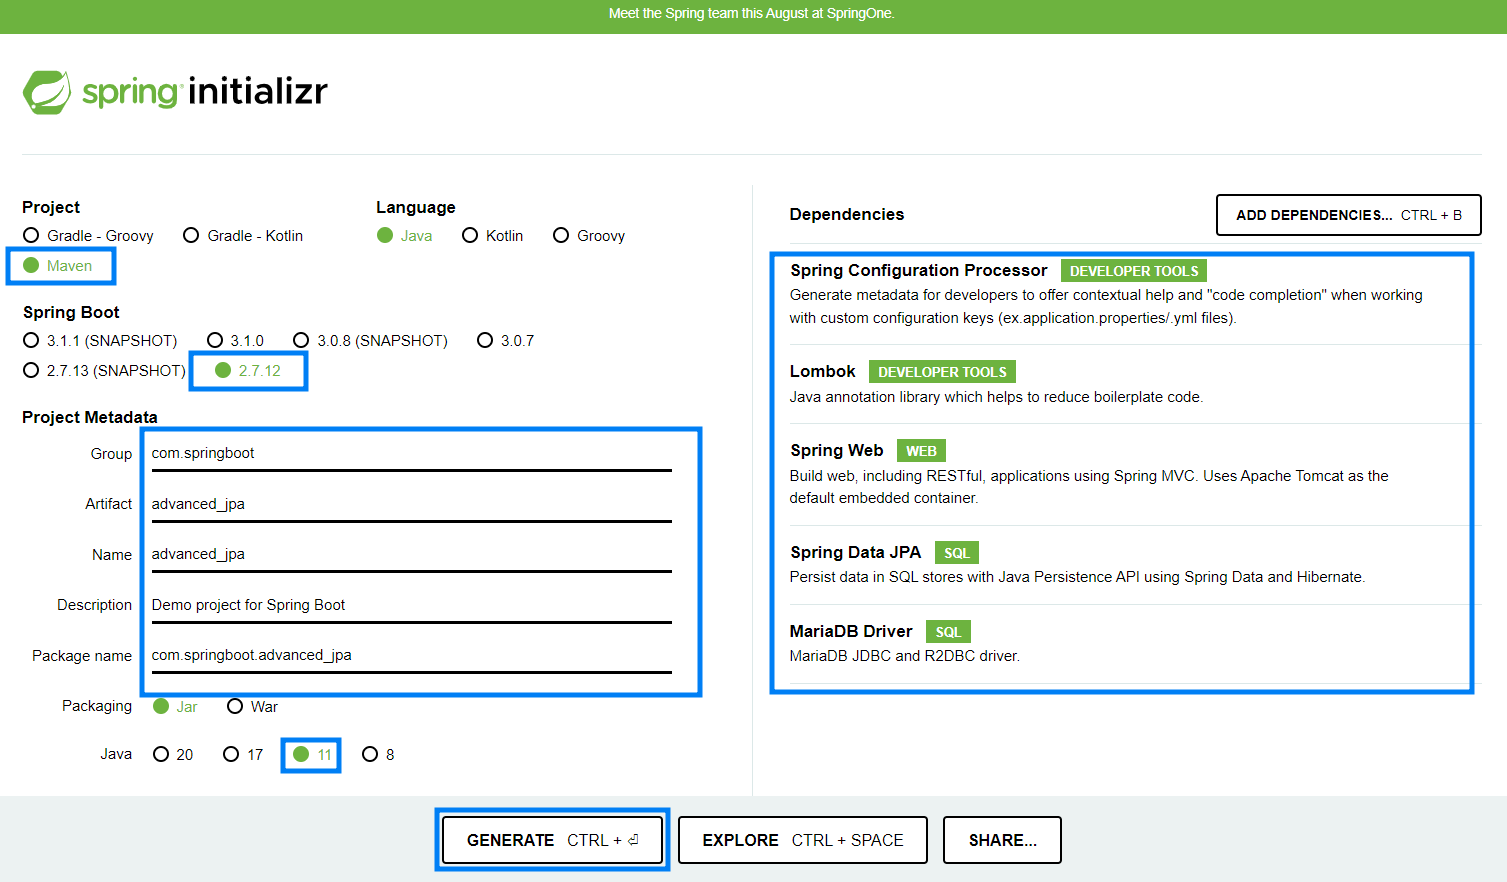Open the SHARE... dialog

tap(1002, 840)
